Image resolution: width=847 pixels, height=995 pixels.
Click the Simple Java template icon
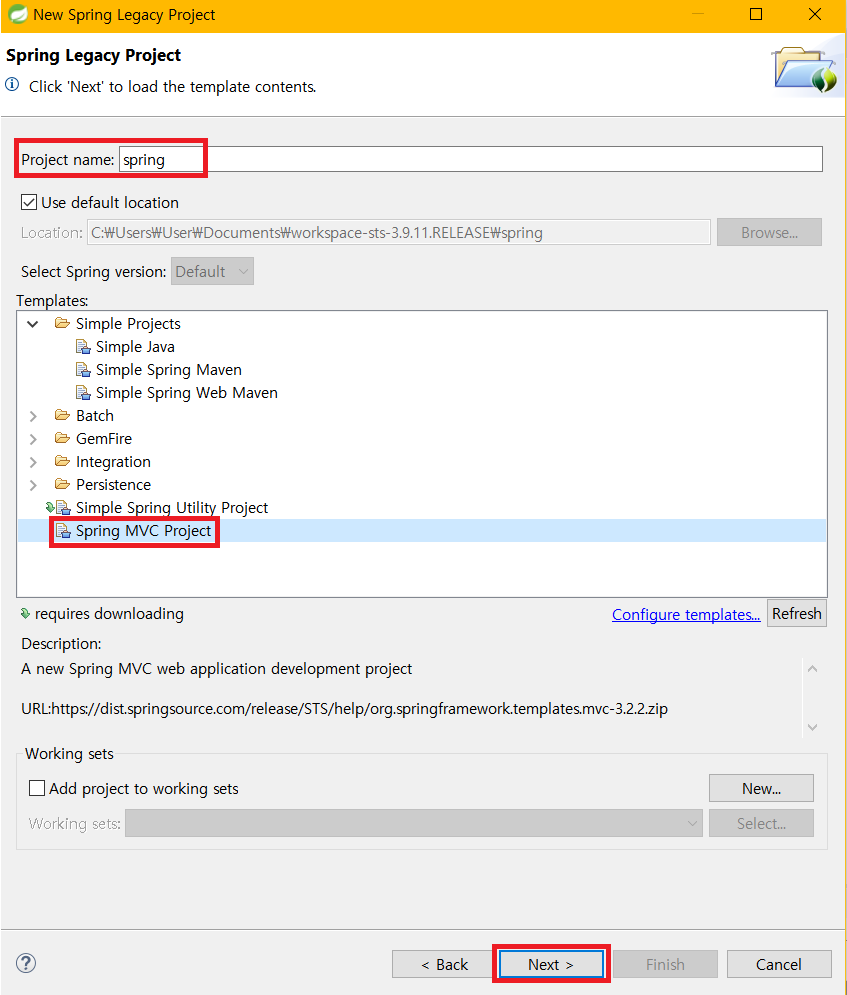click(83, 346)
